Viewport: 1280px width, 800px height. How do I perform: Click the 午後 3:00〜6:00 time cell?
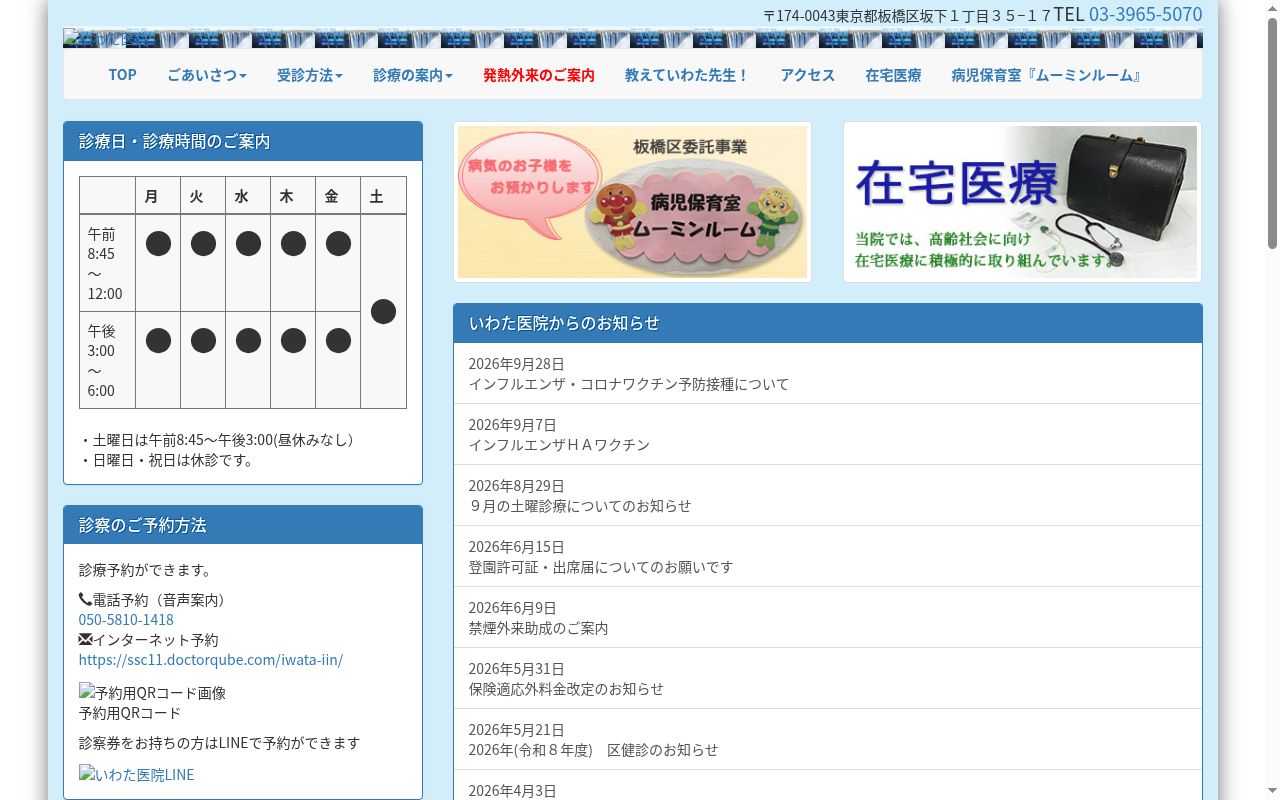pyautogui.click(x=107, y=360)
